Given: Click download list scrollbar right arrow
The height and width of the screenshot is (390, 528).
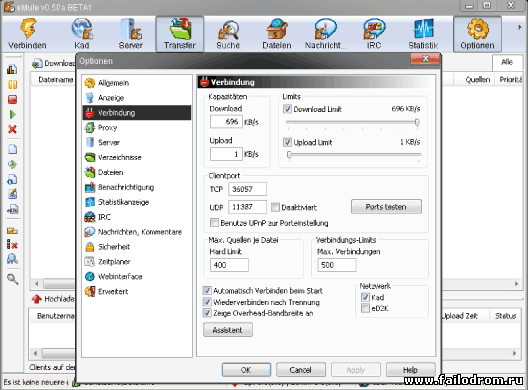Looking at the screenshot, I should point(517,284).
